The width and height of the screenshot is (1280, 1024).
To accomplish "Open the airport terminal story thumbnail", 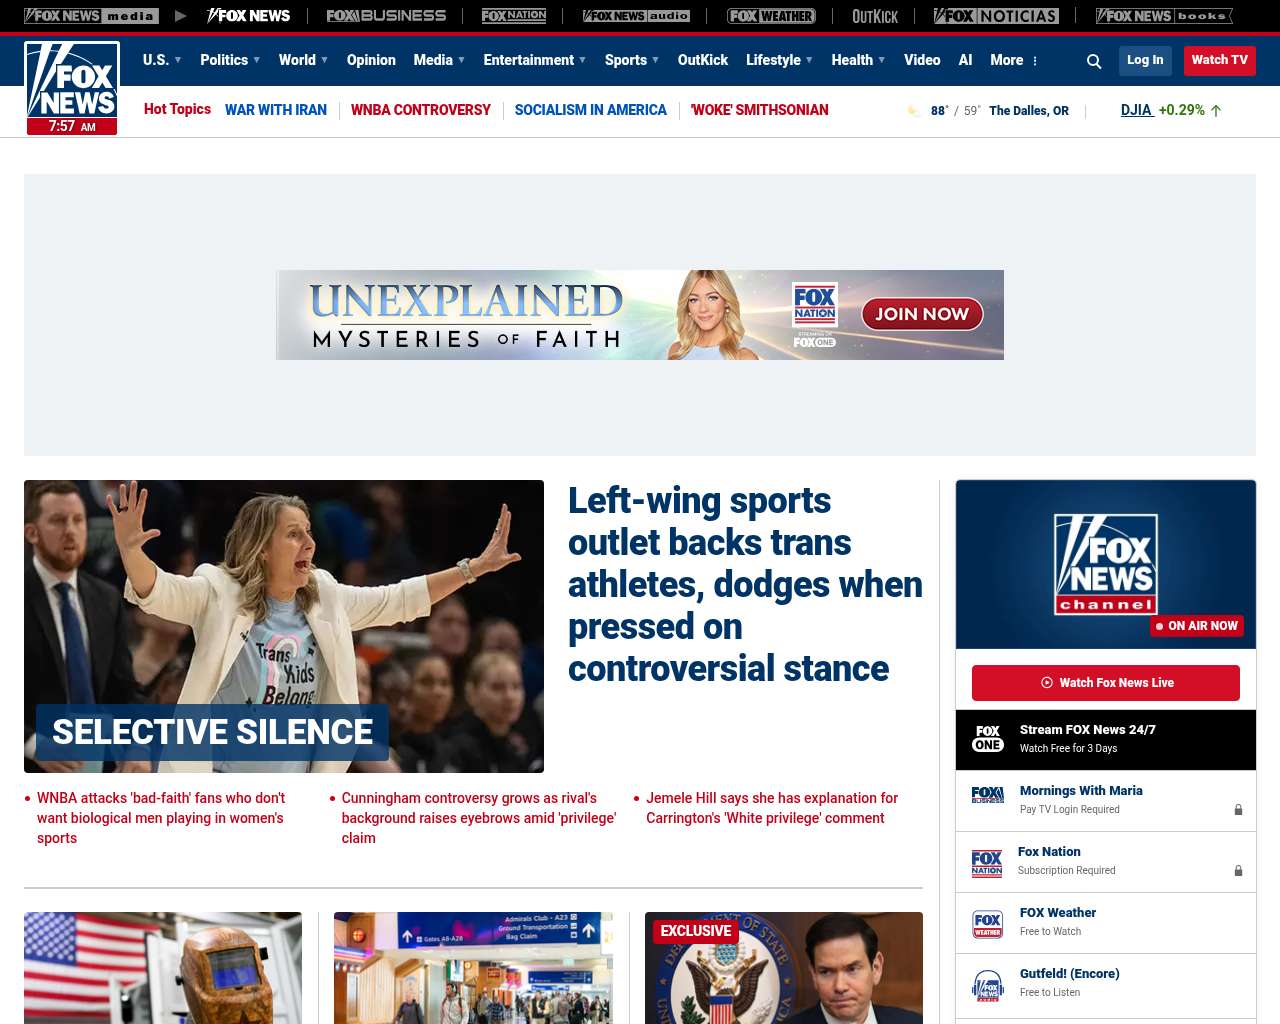I will [473, 968].
